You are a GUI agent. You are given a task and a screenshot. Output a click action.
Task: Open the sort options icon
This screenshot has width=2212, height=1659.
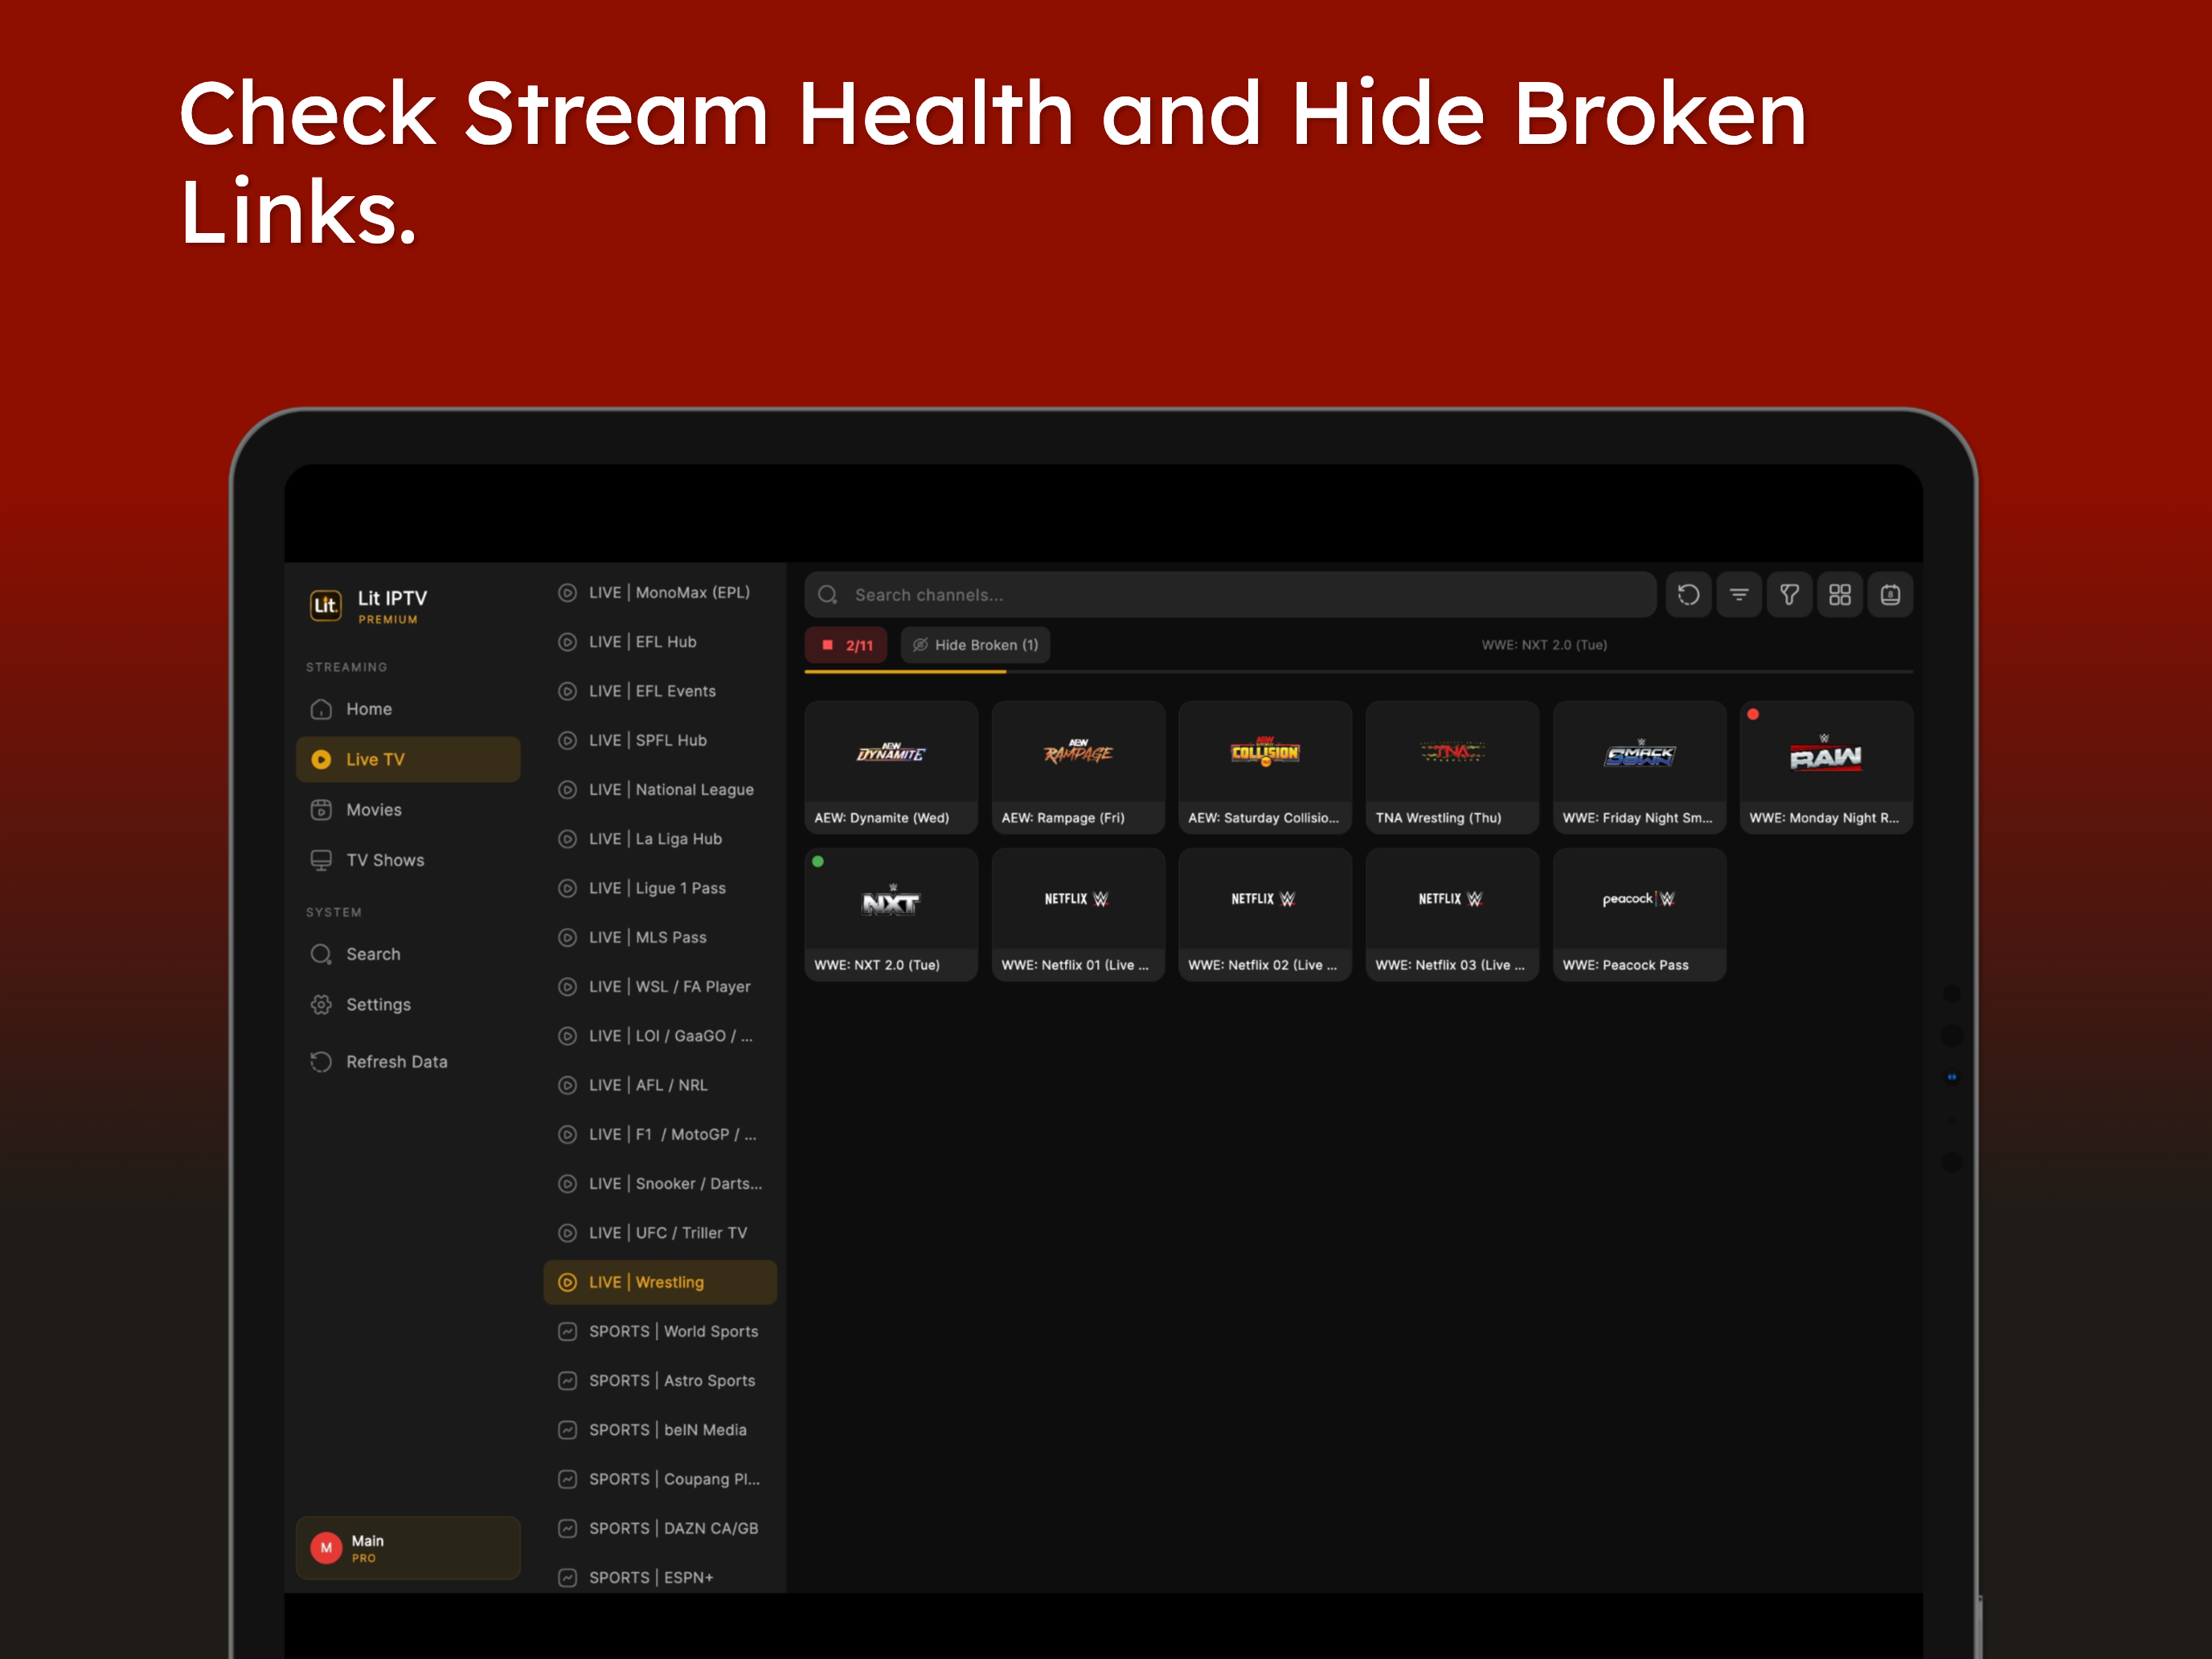pyautogui.click(x=1739, y=595)
